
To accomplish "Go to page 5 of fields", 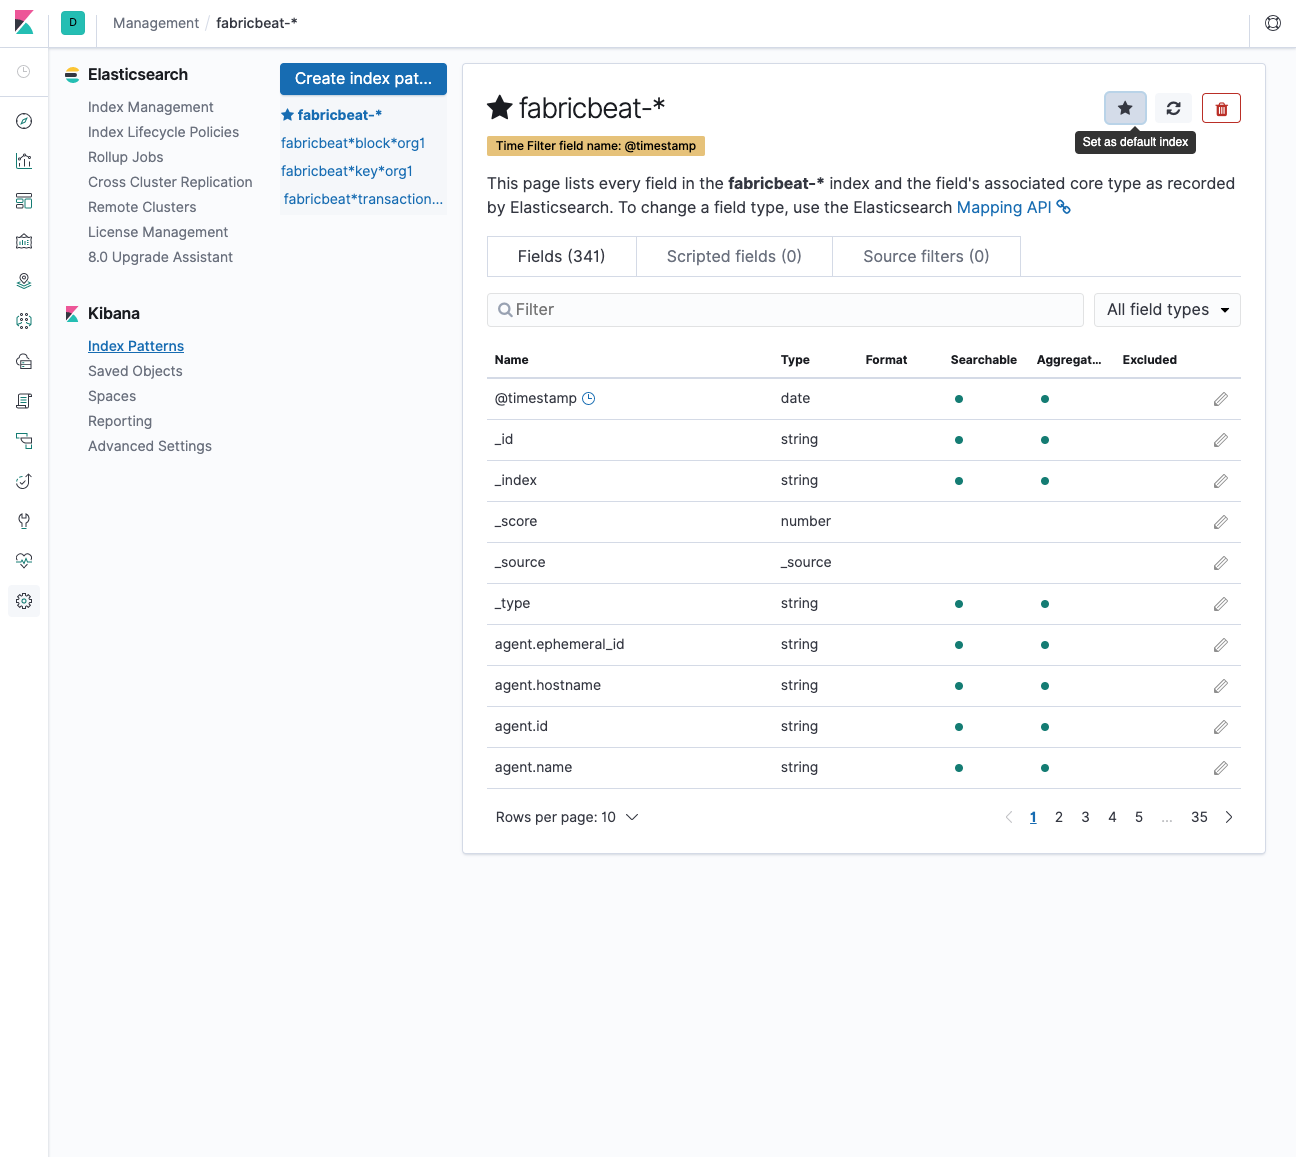I will 1139,817.
